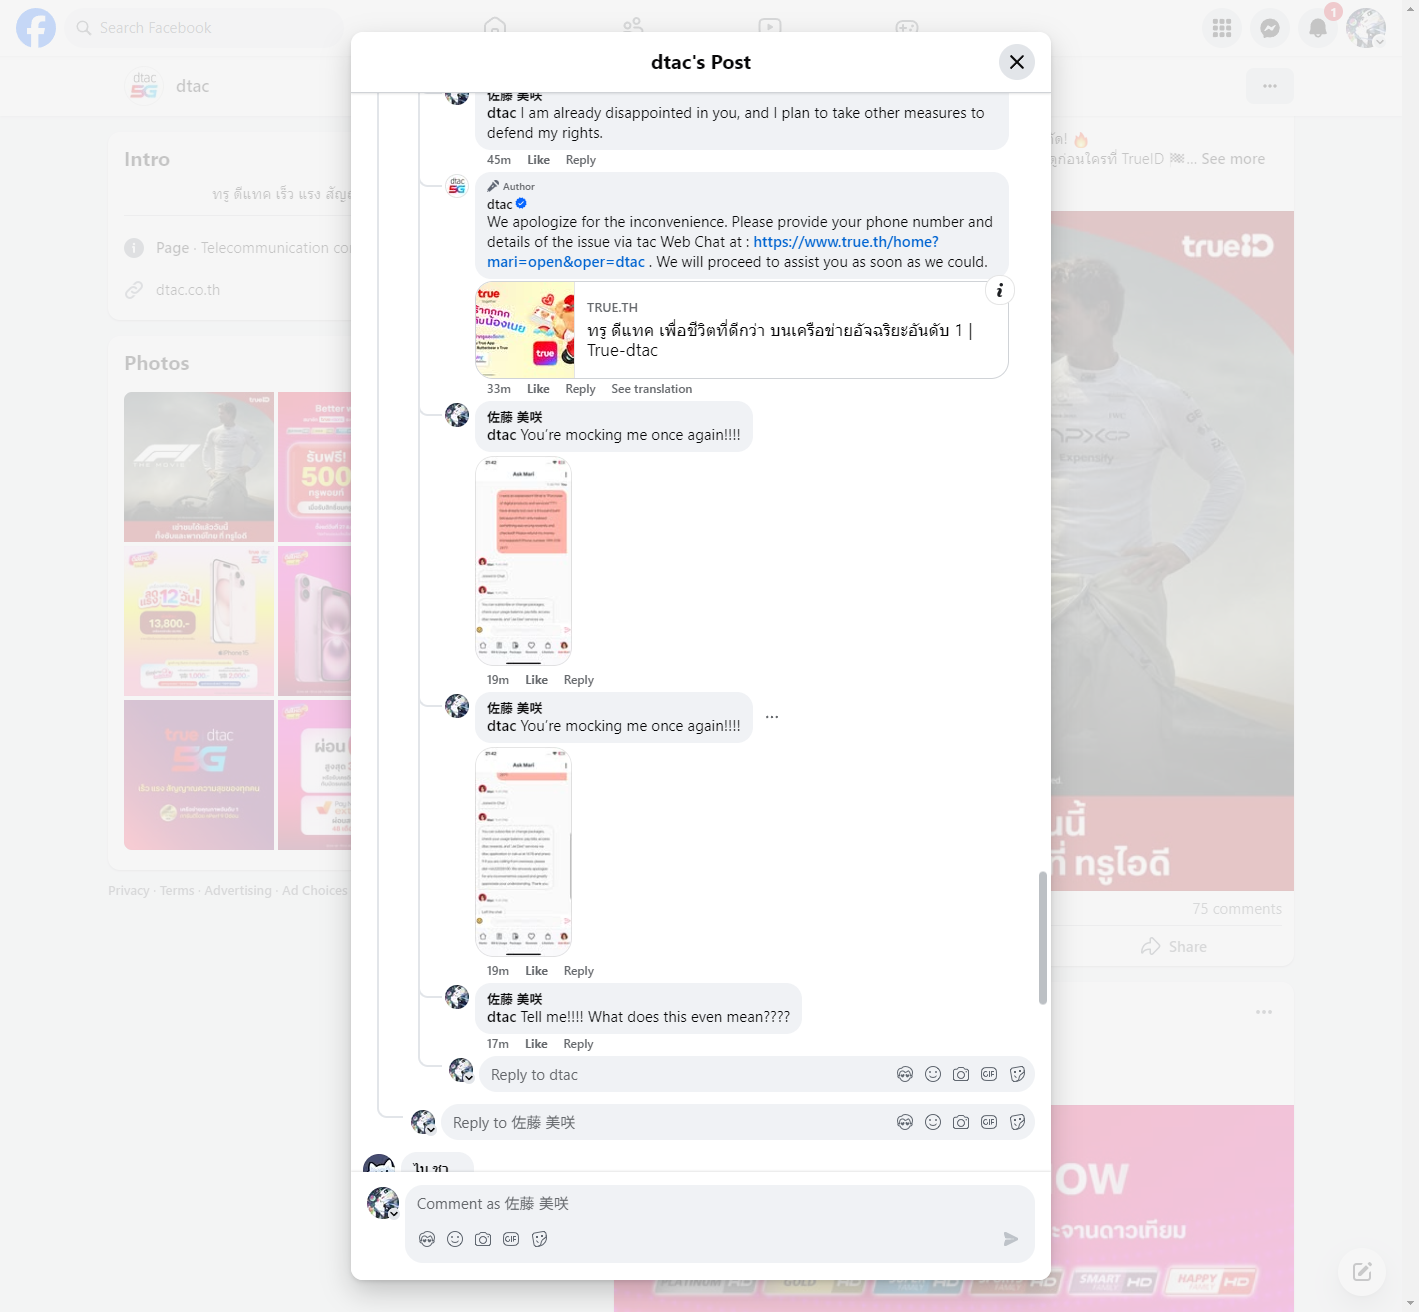The image size is (1419, 1312).
Task: Open sticker picker in Reply to 佐藤 美咲 box
Action: pos(1017,1122)
